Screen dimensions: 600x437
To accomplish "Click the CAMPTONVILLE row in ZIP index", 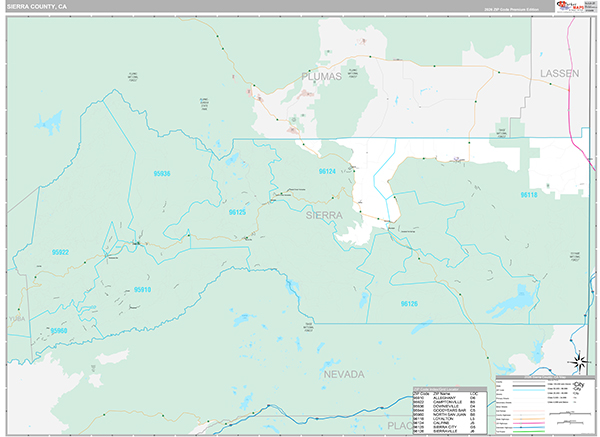I will tap(445, 402).
